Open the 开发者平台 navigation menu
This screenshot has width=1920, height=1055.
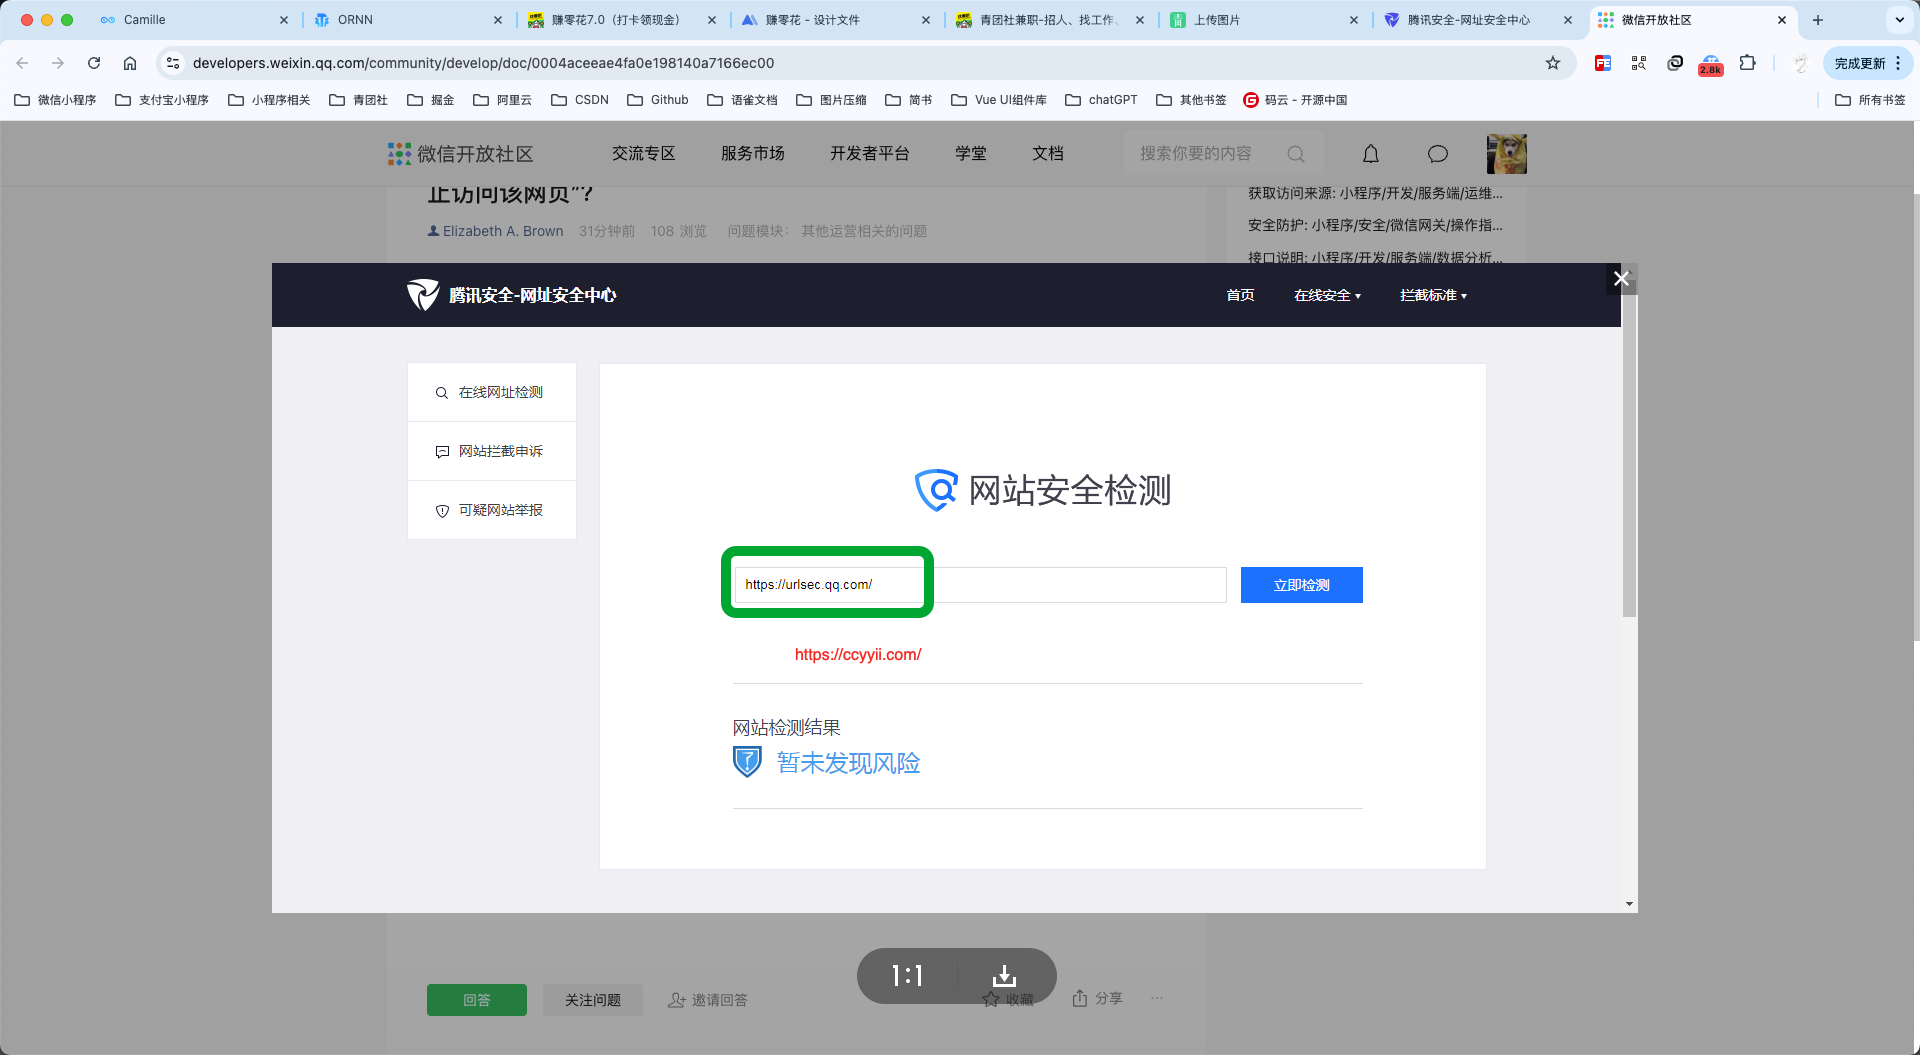(870, 154)
